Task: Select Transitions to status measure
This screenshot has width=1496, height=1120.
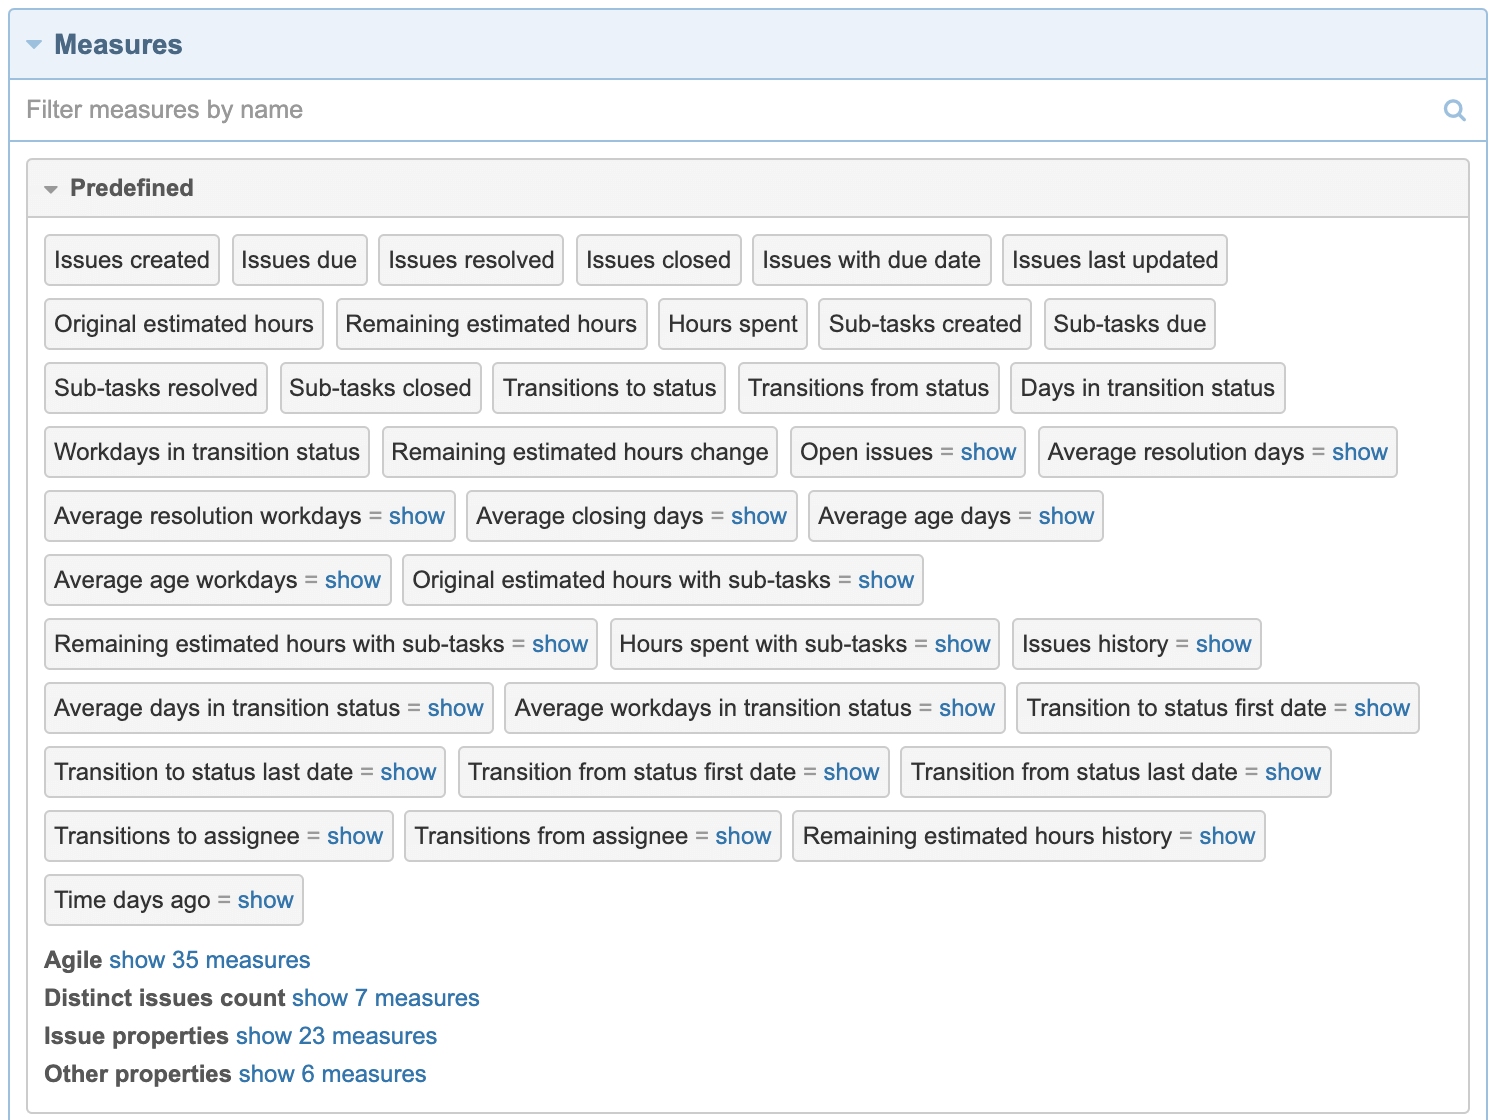Action: 610,388
